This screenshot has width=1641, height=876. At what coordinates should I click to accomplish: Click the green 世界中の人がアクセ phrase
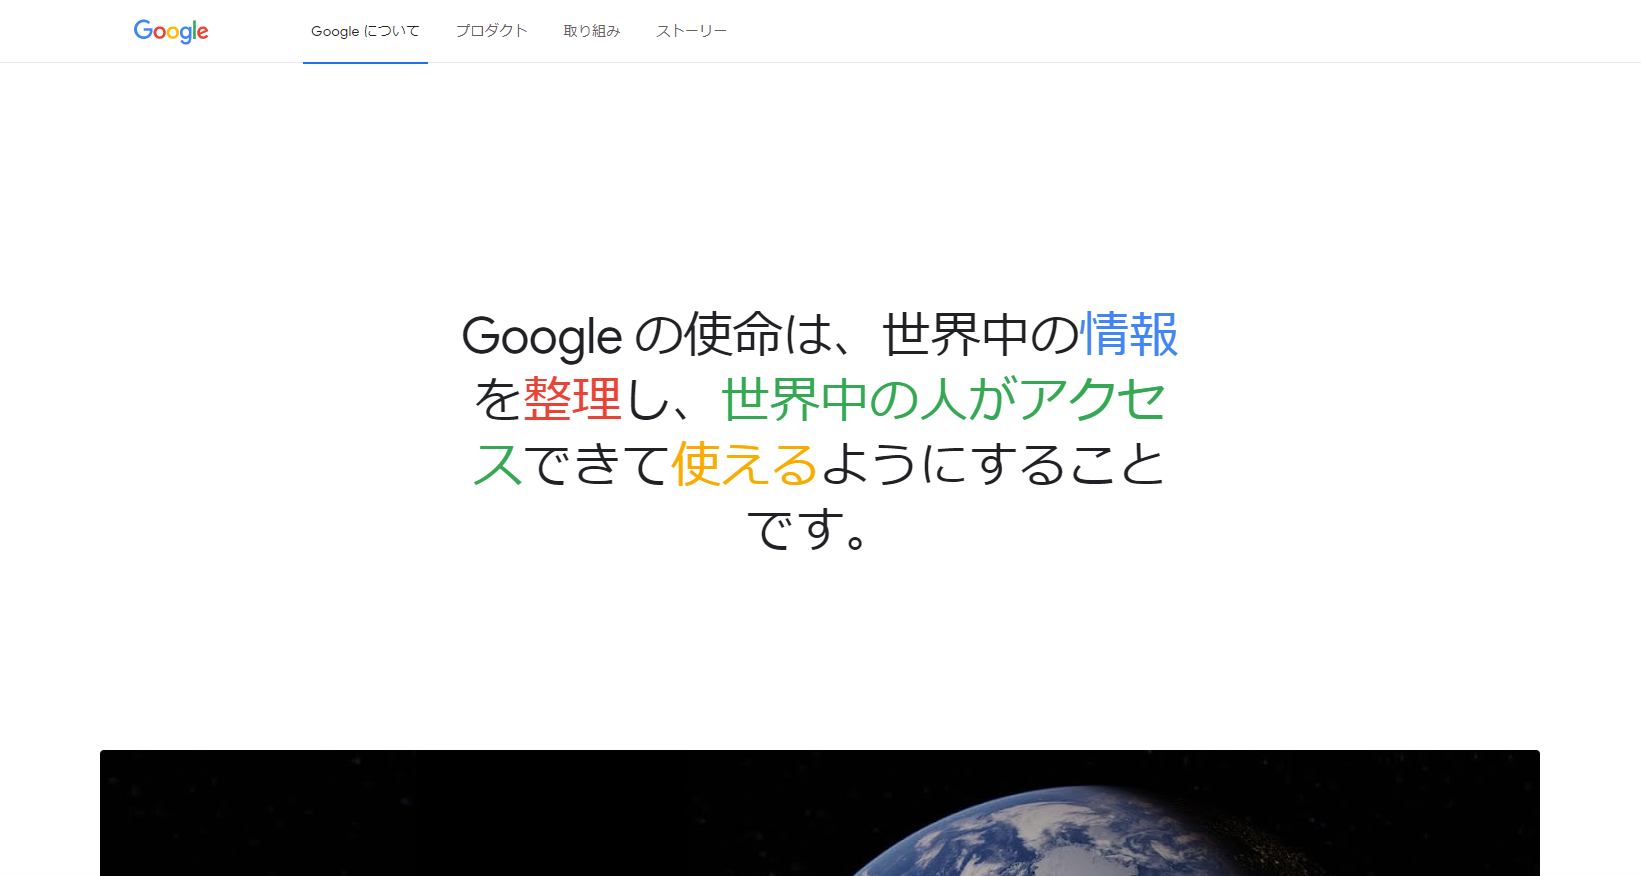[x=944, y=399]
